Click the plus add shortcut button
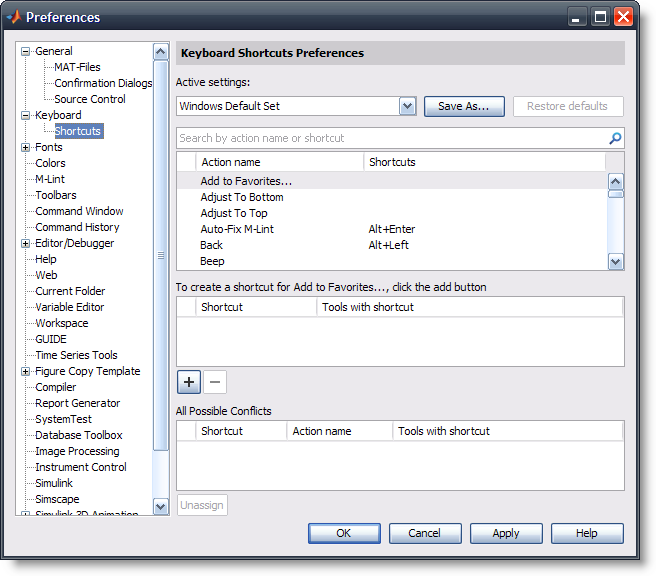This screenshot has width=656, height=576. pos(189,381)
